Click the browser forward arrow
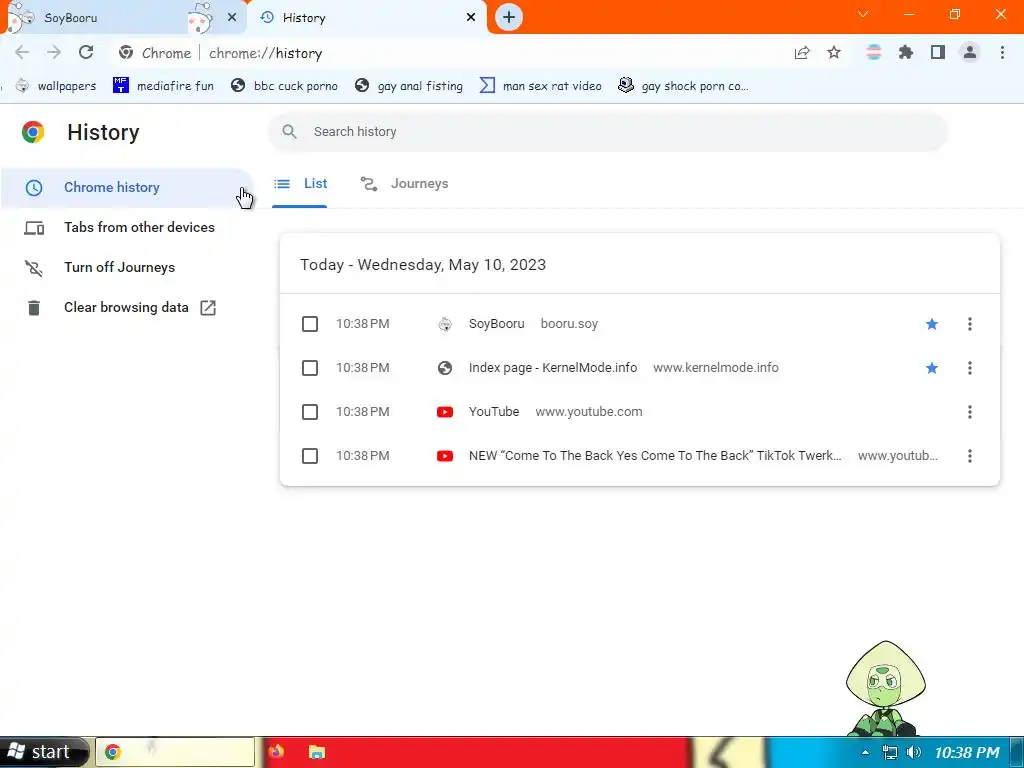 click(54, 53)
